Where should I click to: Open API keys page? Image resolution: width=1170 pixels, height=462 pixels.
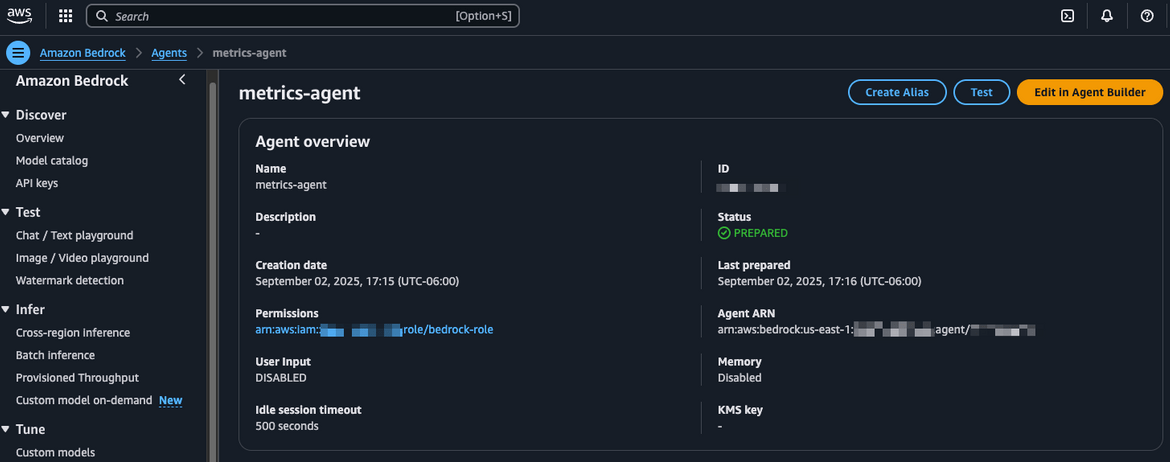pyautogui.click(x=37, y=183)
